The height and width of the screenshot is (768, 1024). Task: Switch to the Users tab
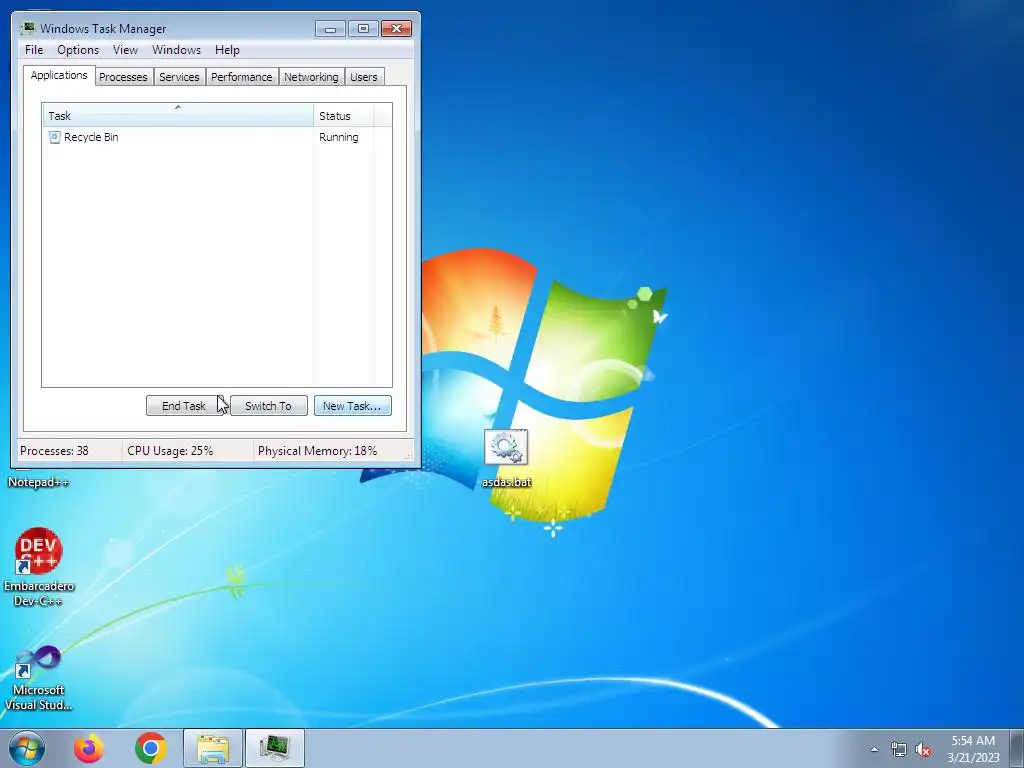click(364, 77)
